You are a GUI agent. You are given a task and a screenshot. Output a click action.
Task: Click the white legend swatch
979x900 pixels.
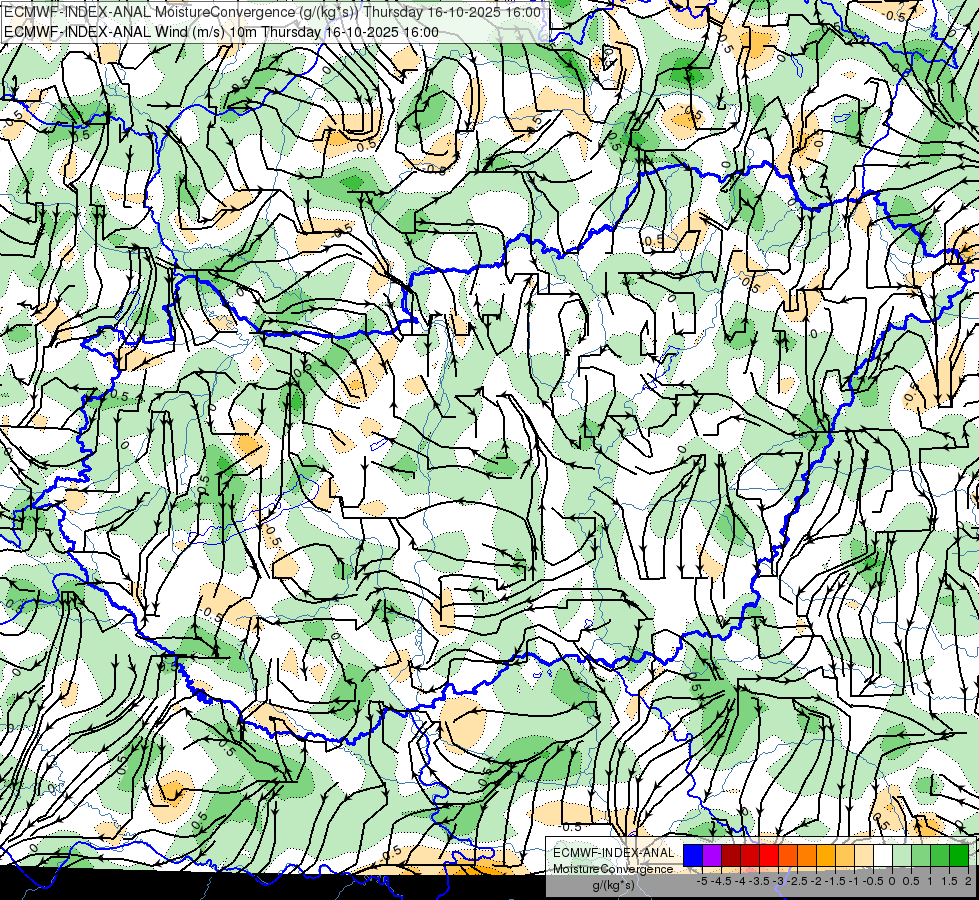883,855
